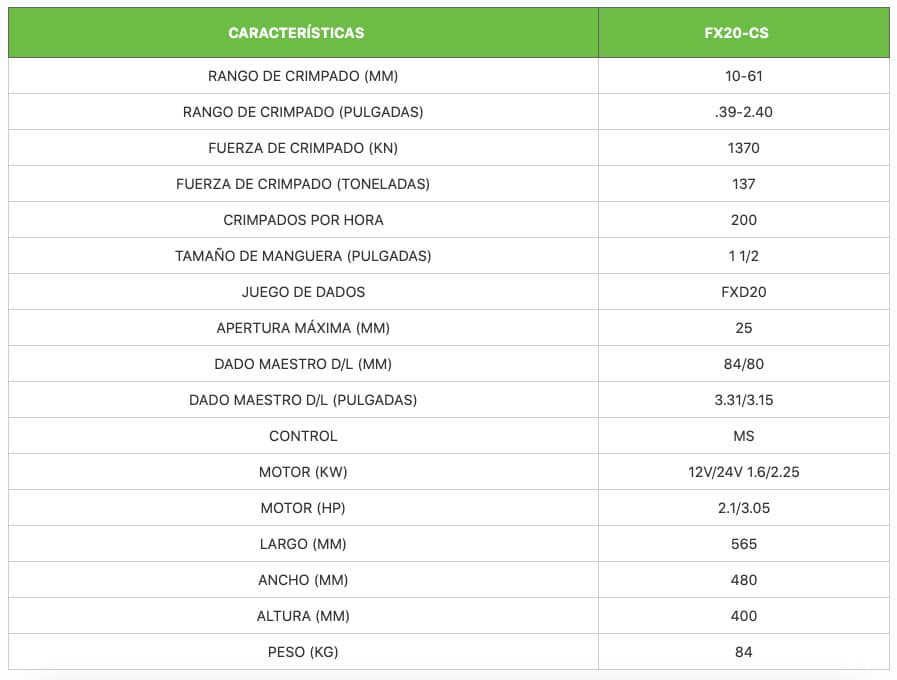Click the MOTOR (HP) row label
This screenshot has width=897, height=680.
click(x=303, y=508)
